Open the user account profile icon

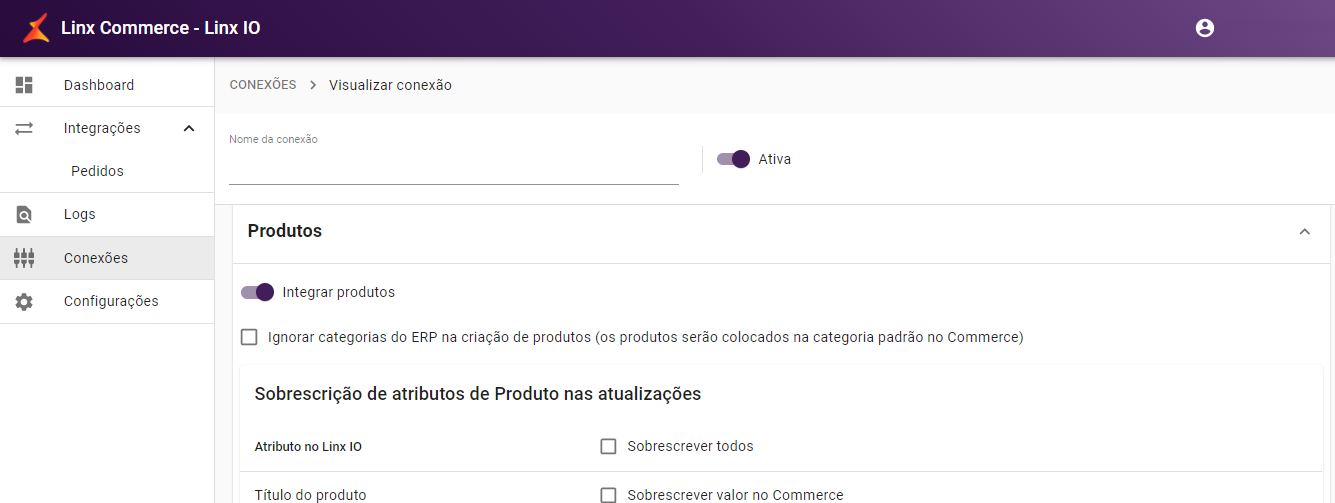[x=1205, y=28]
